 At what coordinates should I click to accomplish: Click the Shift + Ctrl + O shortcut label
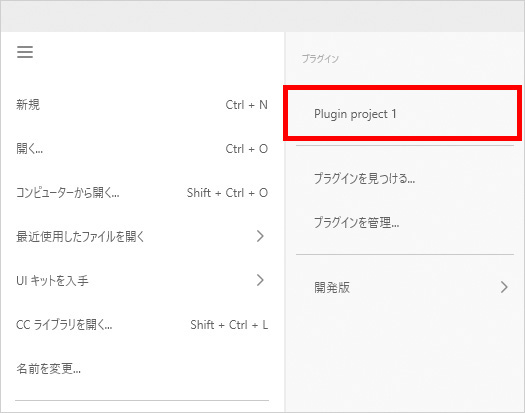coord(227,193)
